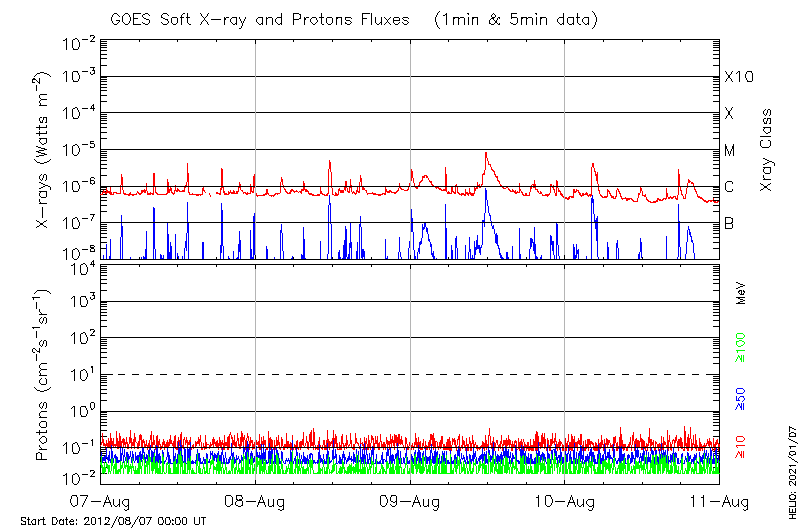Click the 07-Aug date label on the time axis
Screen dimensions: 800x530
pos(100,500)
